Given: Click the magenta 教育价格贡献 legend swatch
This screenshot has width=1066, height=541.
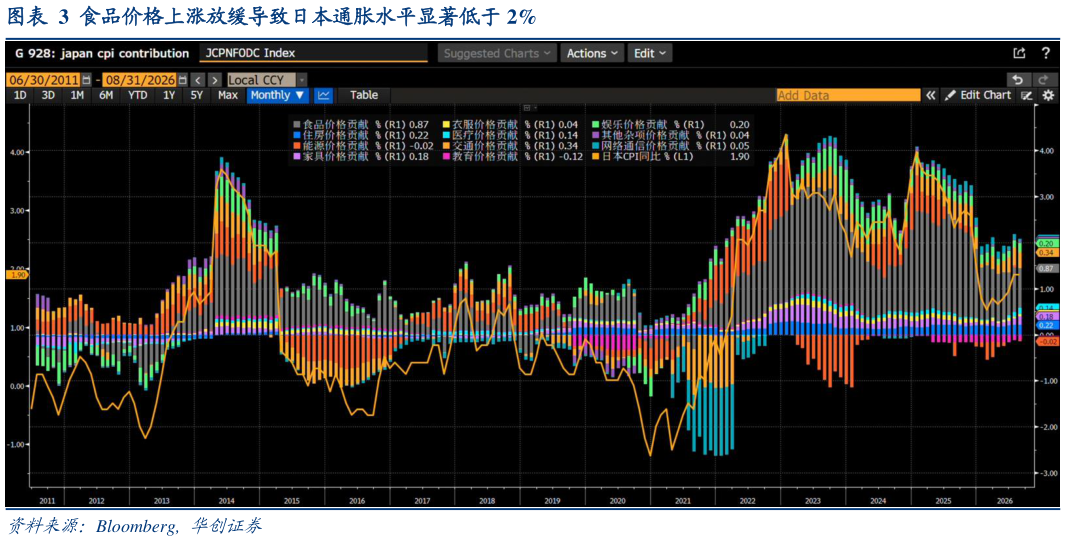Looking at the screenshot, I should [x=446, y=156].
